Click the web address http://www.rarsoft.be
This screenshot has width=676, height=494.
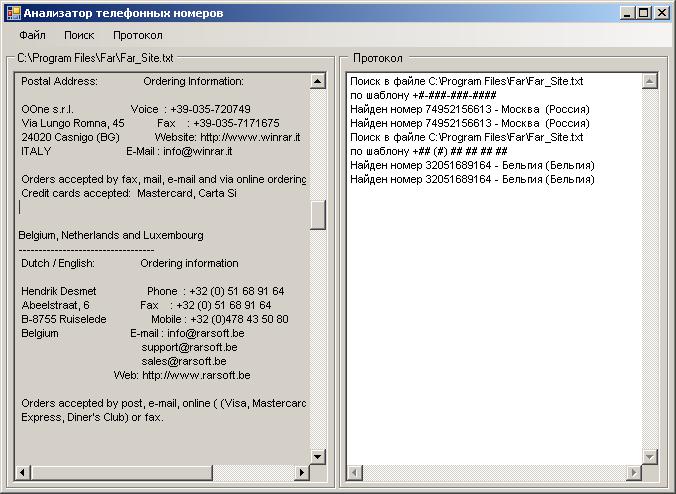pos(196,375)
